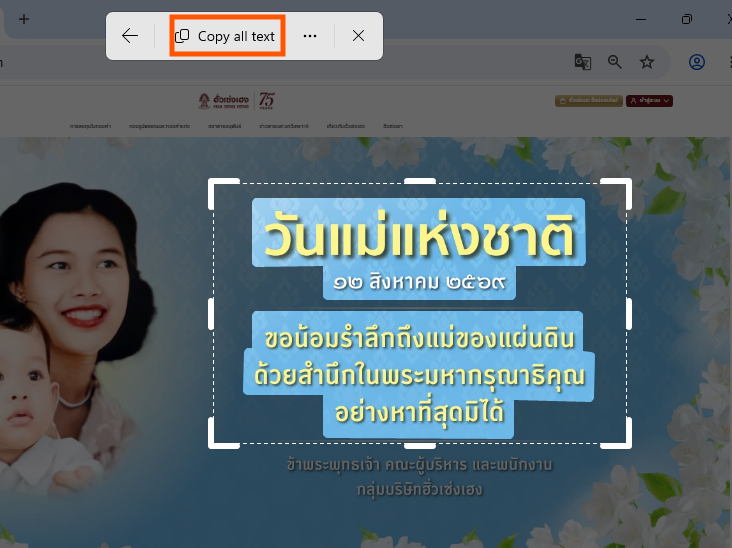Click the right-edge middle handle of selection

pyautogui.click(x=628, y=314)
